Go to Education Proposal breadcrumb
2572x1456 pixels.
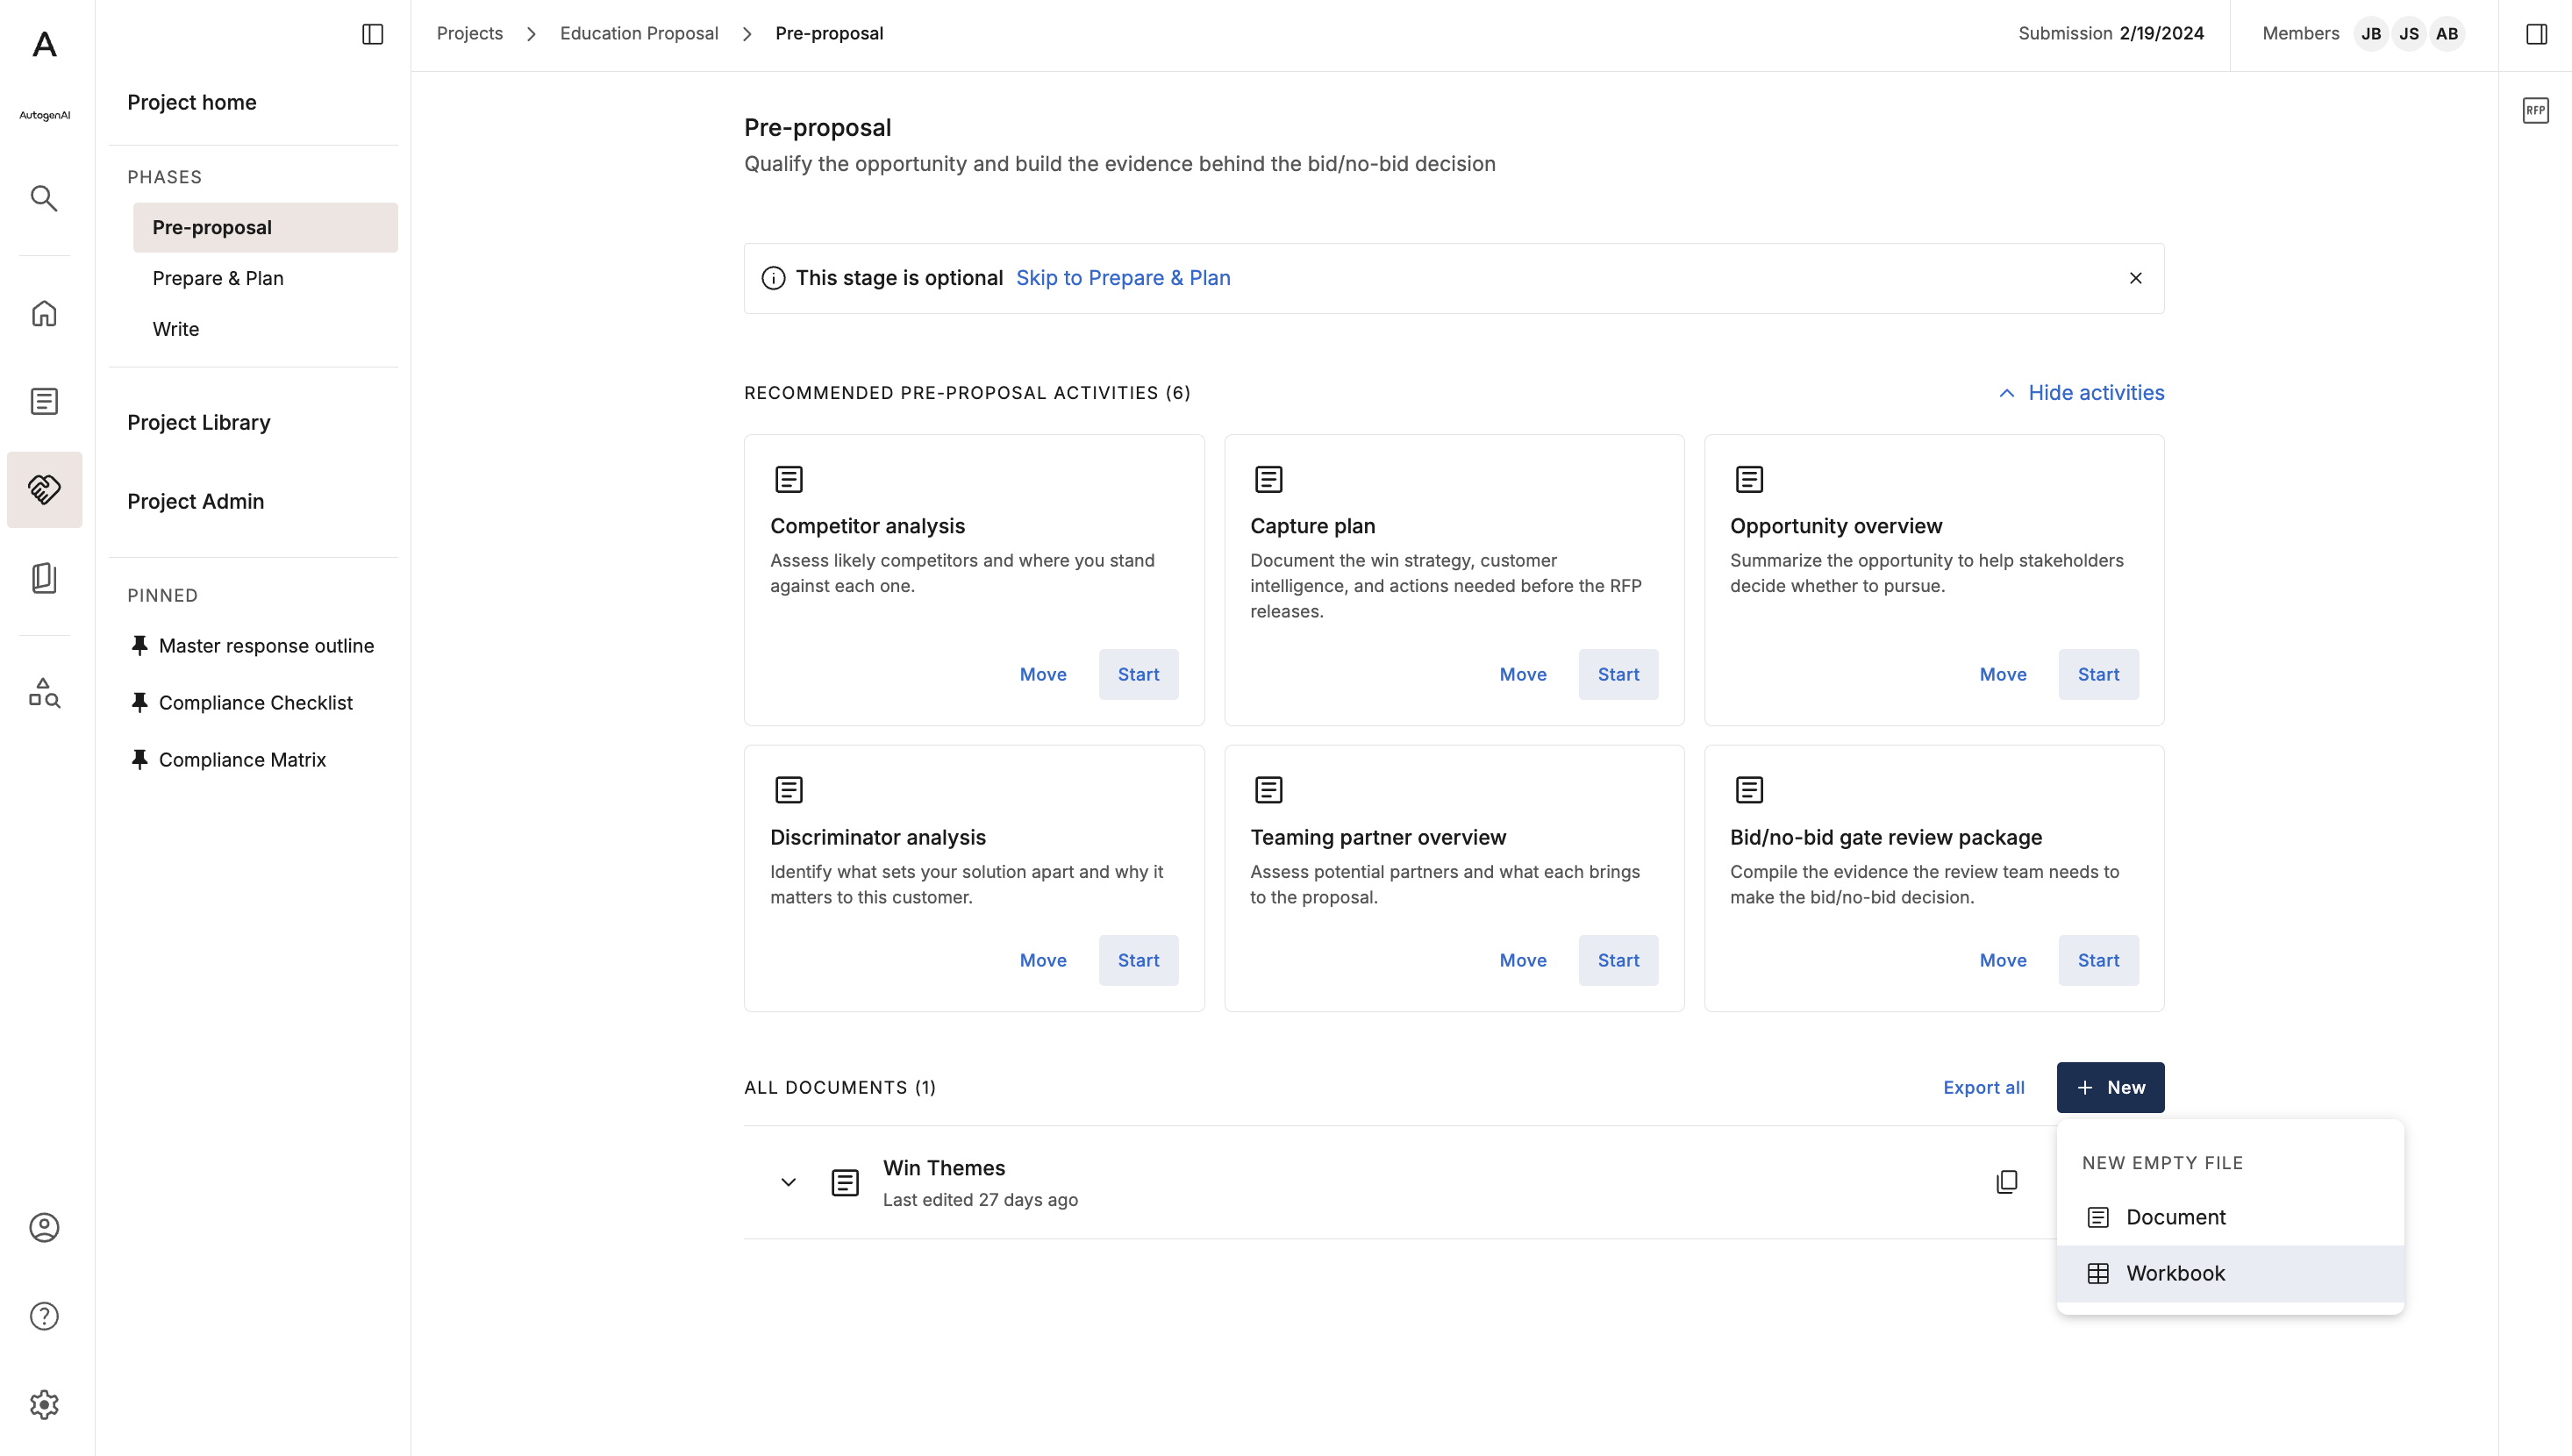(638, 33)
